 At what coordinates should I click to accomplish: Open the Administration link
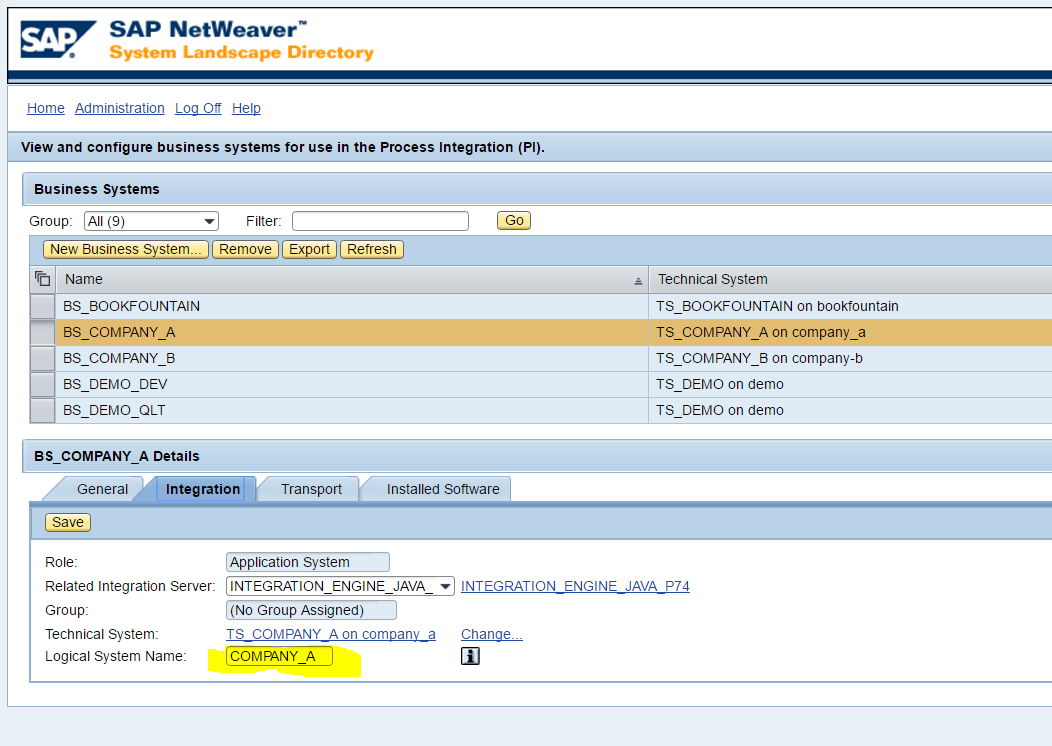(119, 108)
